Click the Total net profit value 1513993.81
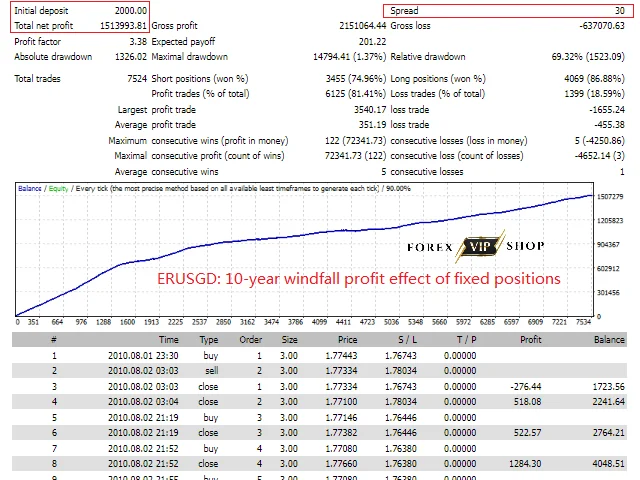This screenshot has height=480, width=640. click(x=123, y=26)
